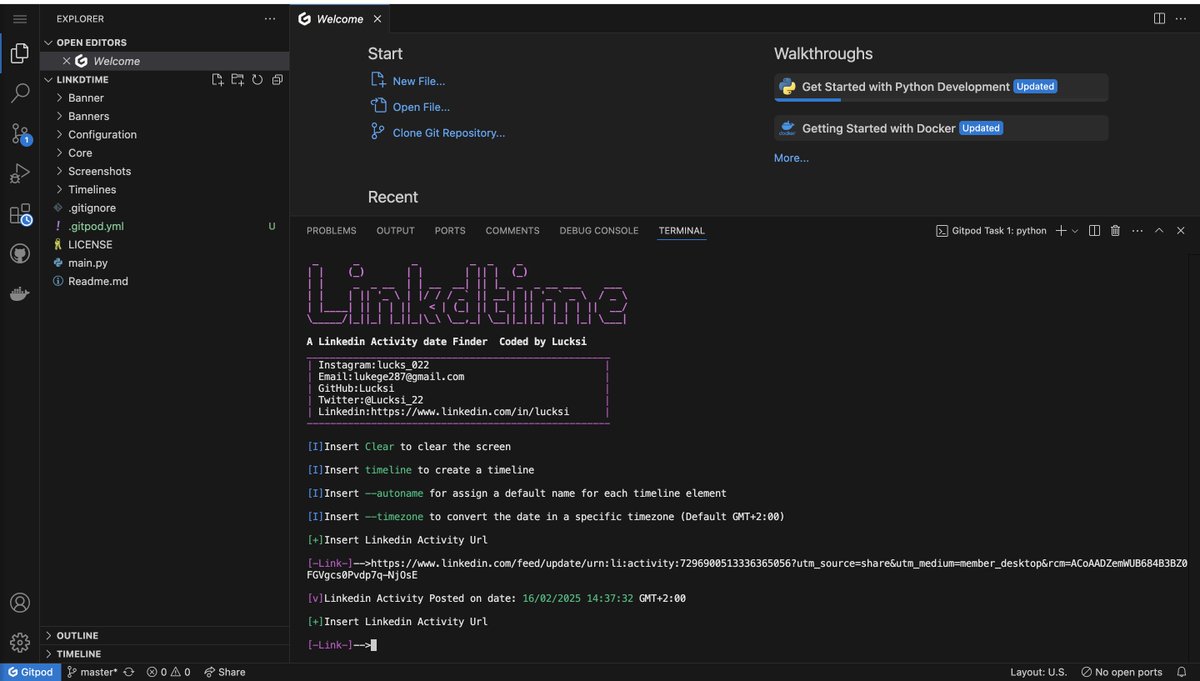Viewport: 1200px width, 681px height.
Task: Open the new terminal launch profile dropdown
Action: (x=1075, y=231)
